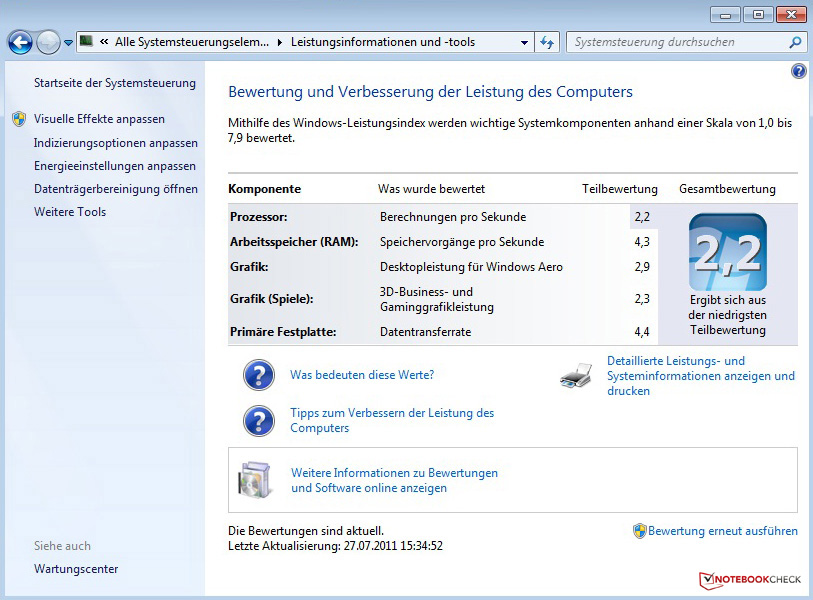Viewport: 813px width, 600px height.
Task: Open 'Tipps zum Verbessern der Leistung des Computers'
Action: [392, 421]
